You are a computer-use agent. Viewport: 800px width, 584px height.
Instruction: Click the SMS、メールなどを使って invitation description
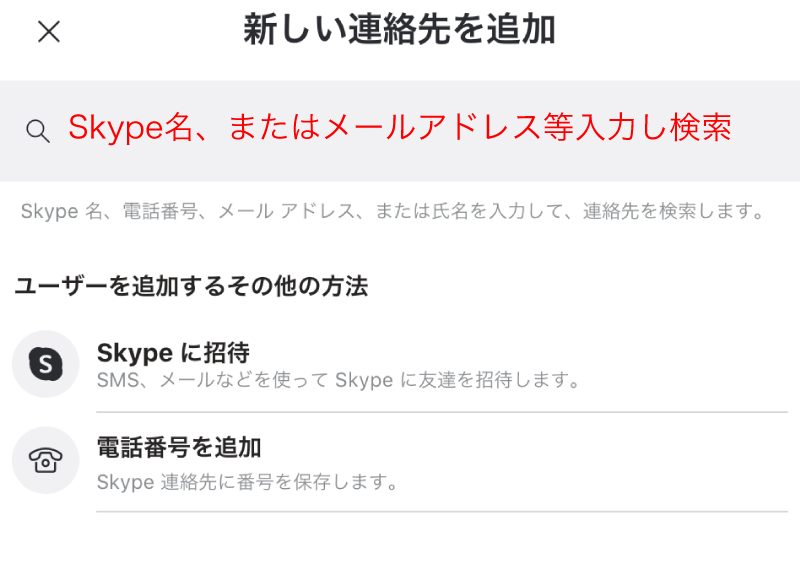339,380
